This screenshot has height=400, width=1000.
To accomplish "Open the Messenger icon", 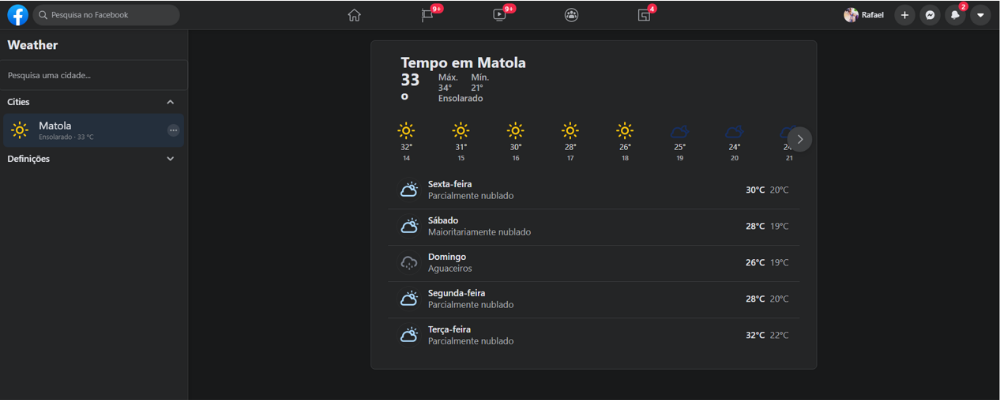I will click(930, 15).
